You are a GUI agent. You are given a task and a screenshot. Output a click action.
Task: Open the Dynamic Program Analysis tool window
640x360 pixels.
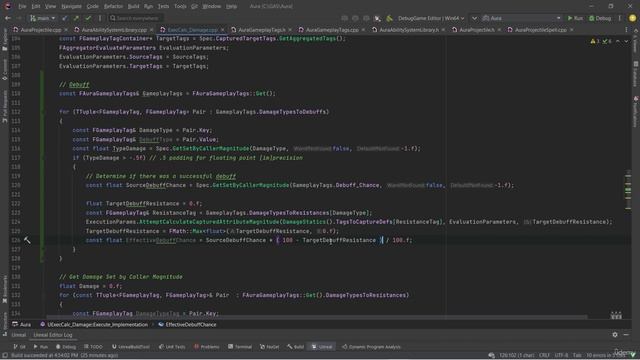point(371,347)
